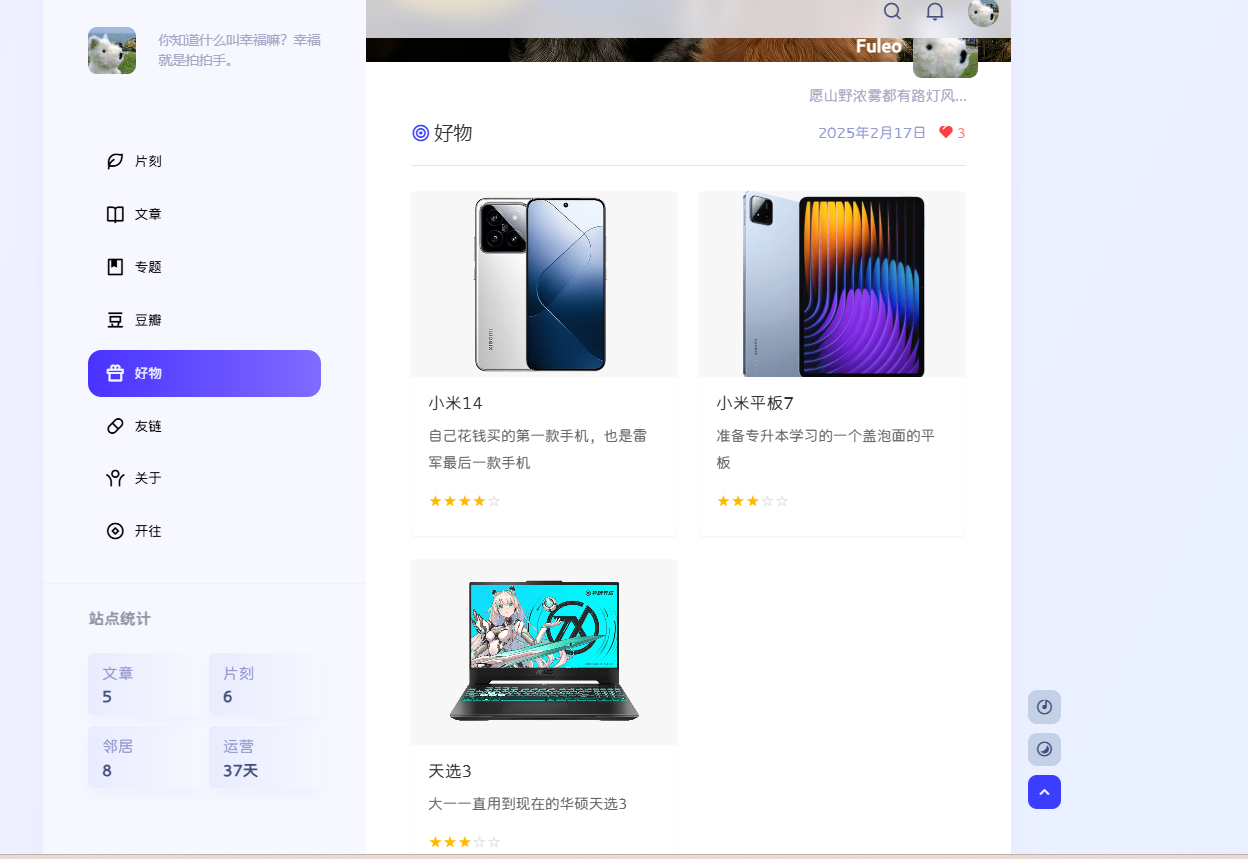The image size is (1248, 859).
Task: Open the 关于 about page
Action: tap(204, 478)
